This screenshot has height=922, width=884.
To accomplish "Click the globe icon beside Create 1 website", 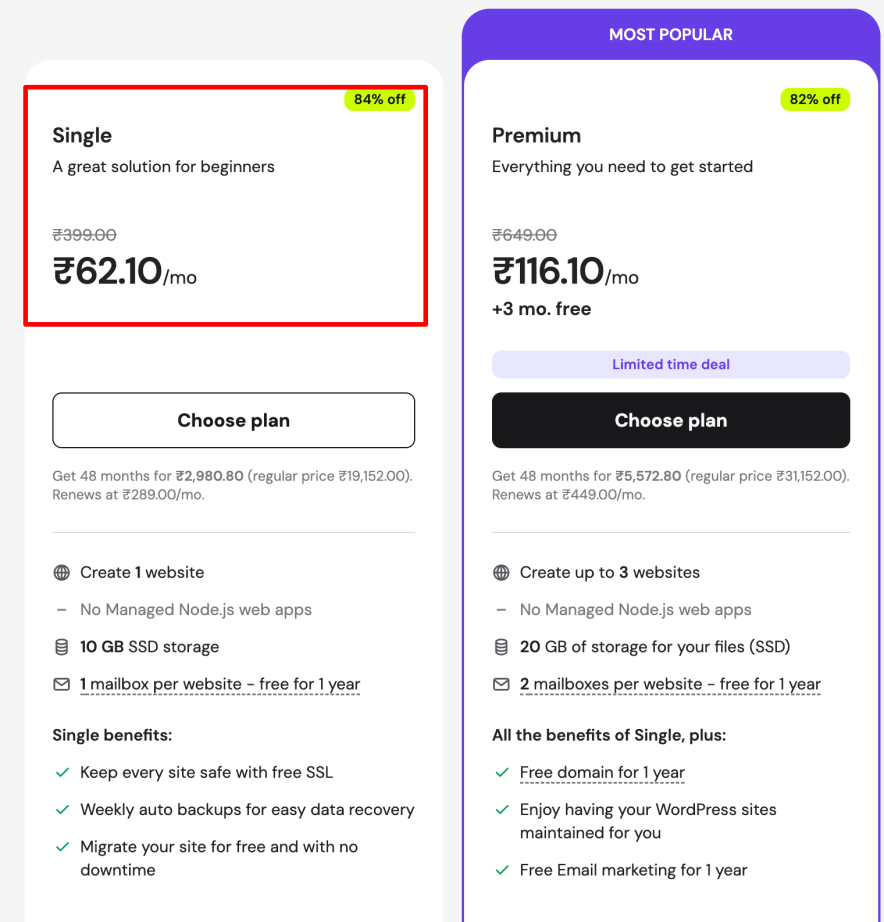I will click(x=62, y=573).
